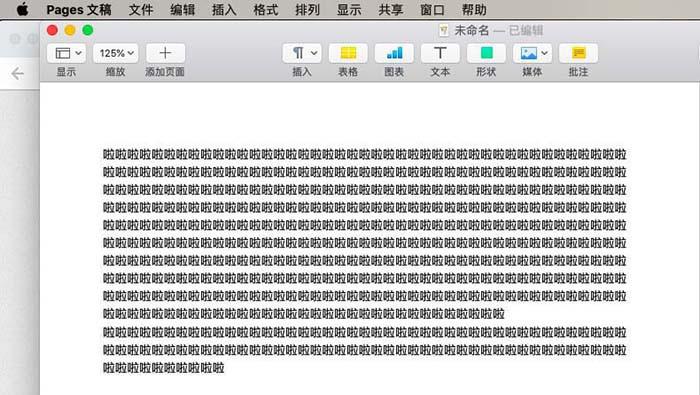Image resolution: width=700 pixels, height=395 pixels.
Task: Open the 共享 menu
Action: point(391,9)
